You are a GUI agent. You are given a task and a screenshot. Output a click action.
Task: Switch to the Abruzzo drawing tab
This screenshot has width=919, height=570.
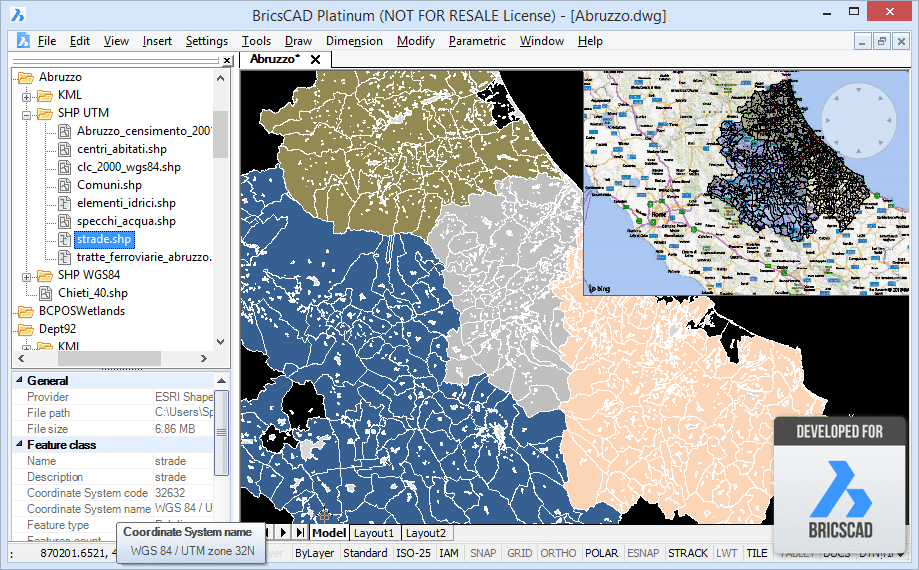pos(275,59)
